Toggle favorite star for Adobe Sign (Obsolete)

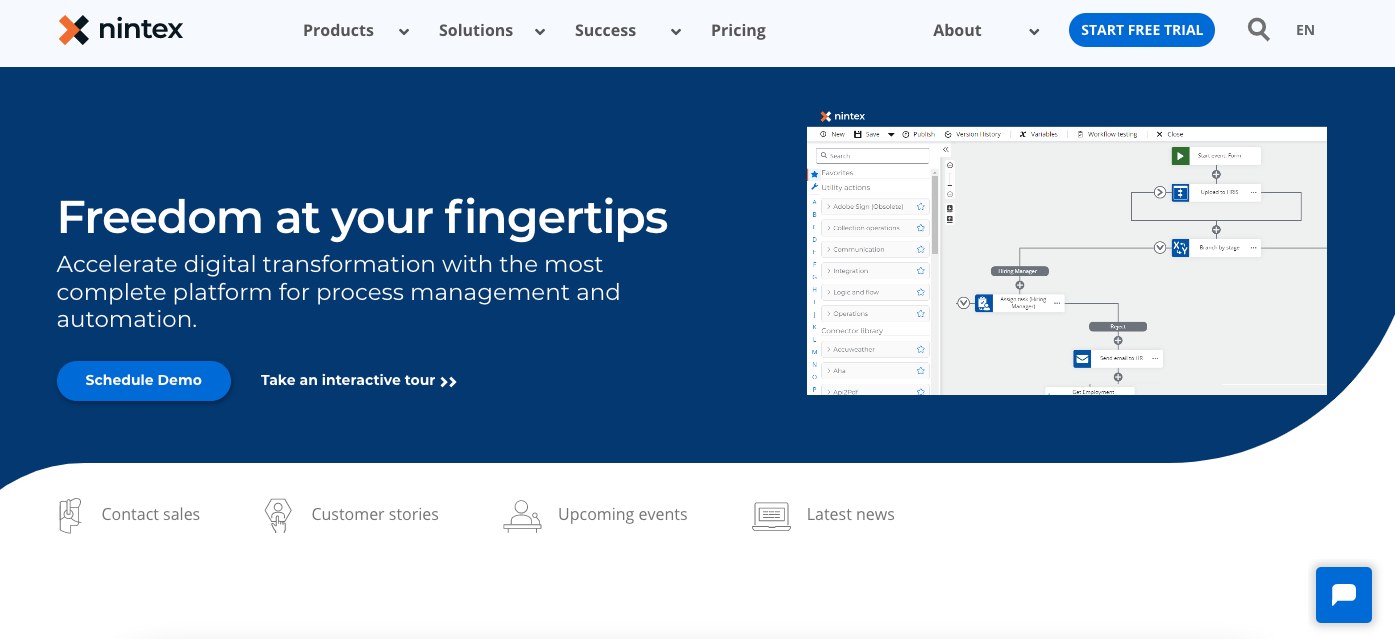(x=921, y=207)
